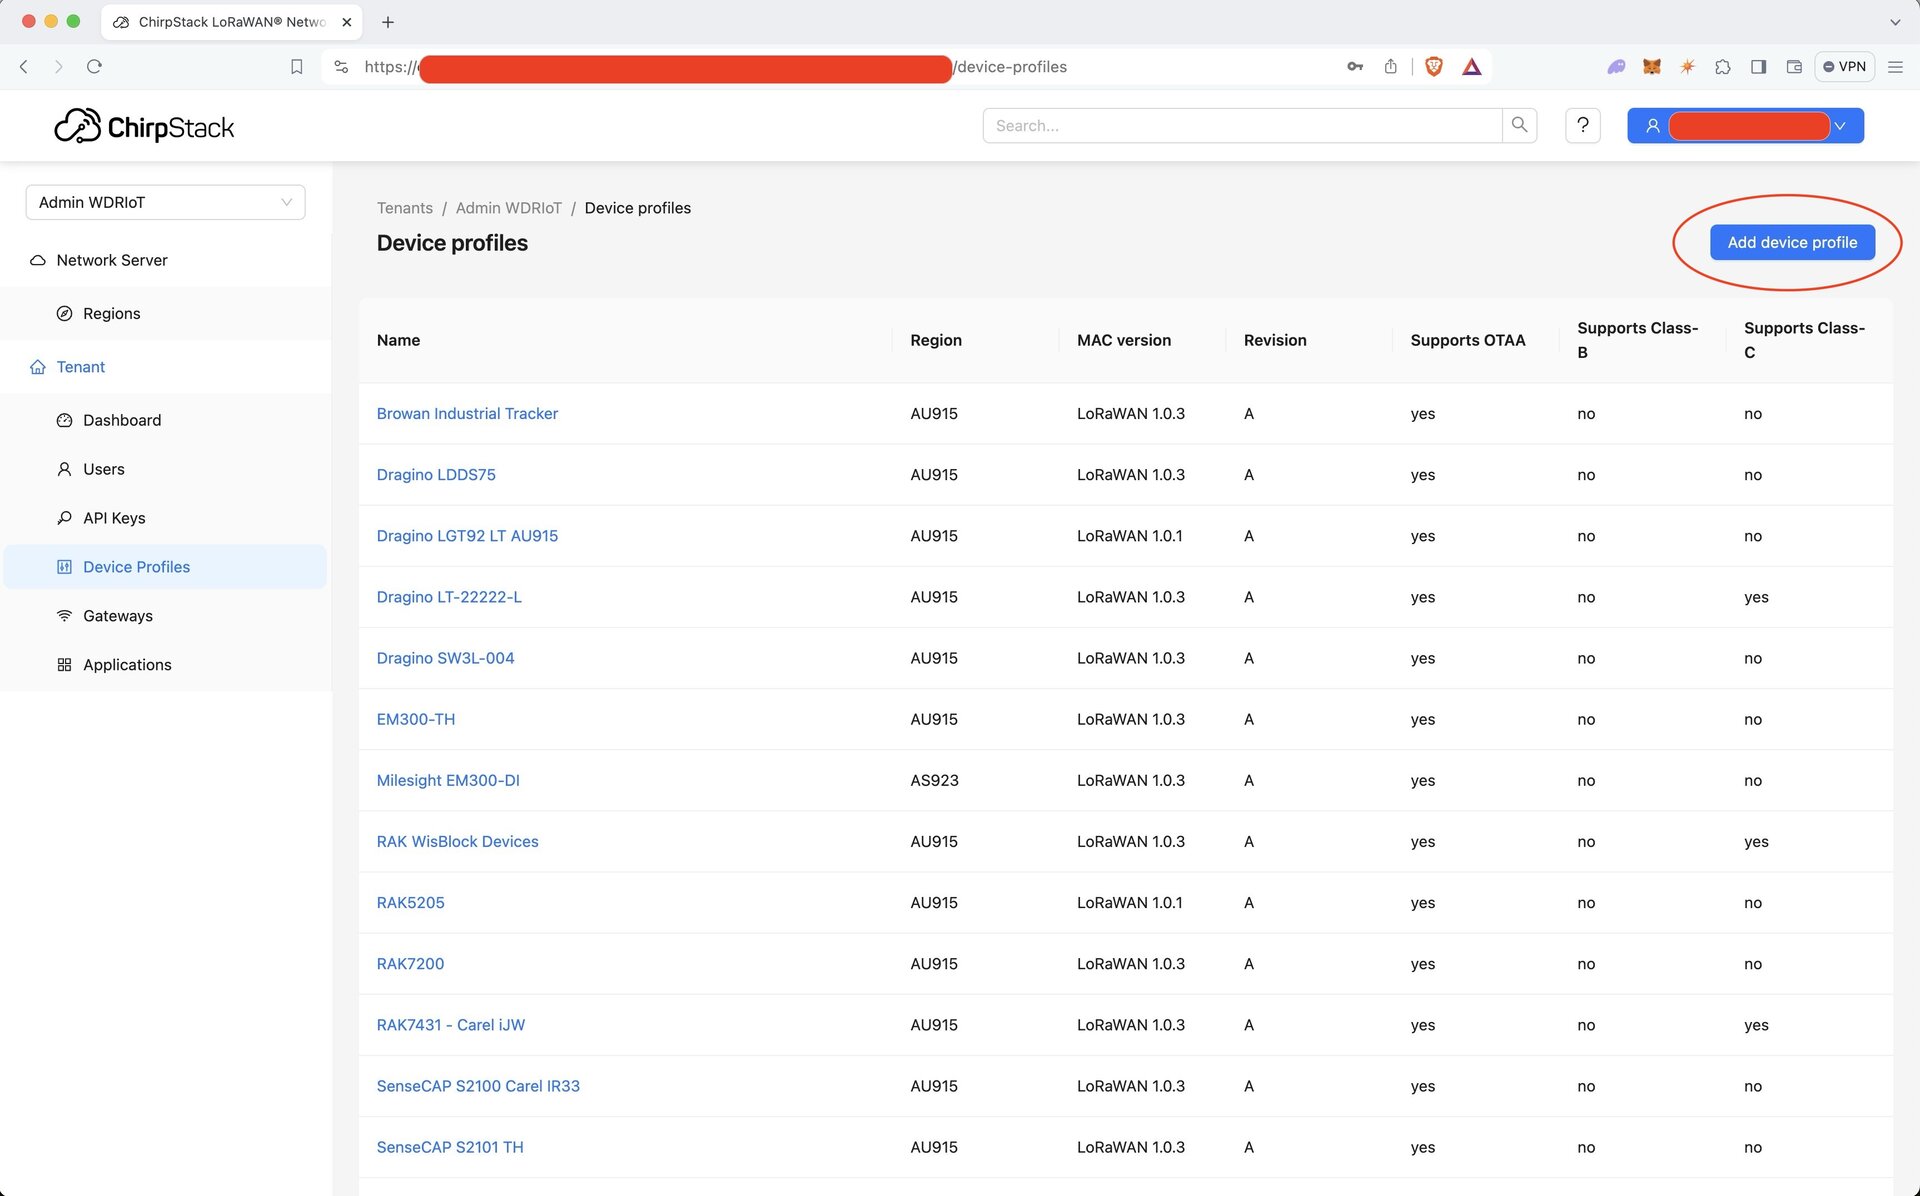
Task: Open Gateways in the sidebar
Action: coord(166,616)
